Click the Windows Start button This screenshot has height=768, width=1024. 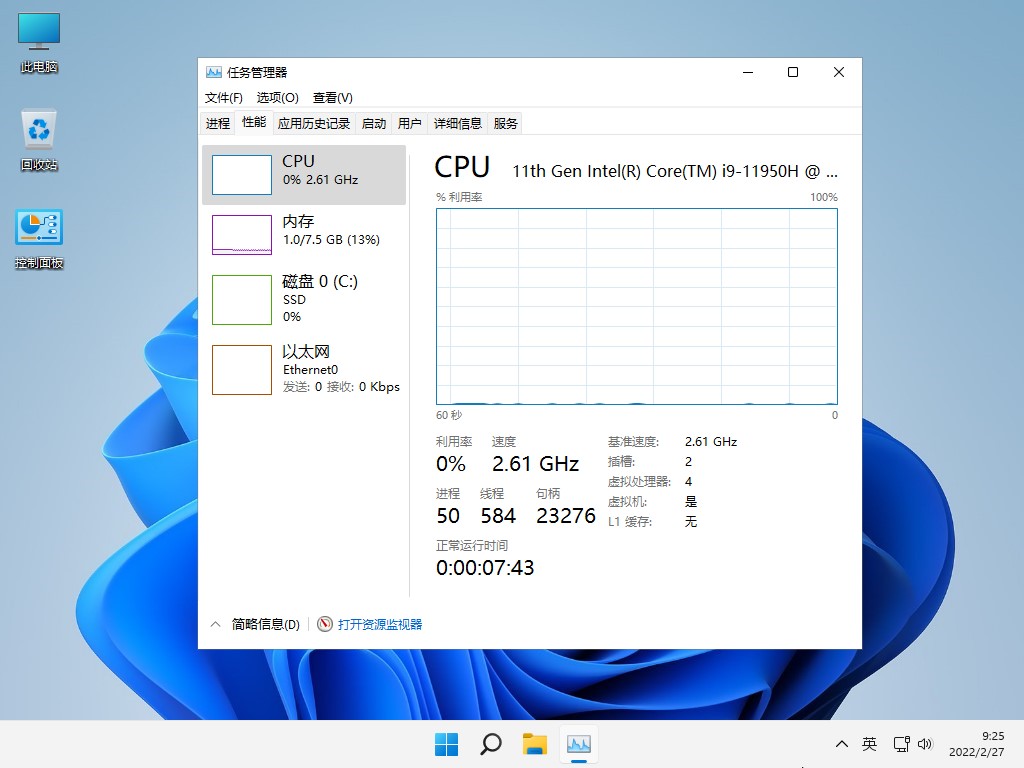pyautogui.click(x=446, y=744)
